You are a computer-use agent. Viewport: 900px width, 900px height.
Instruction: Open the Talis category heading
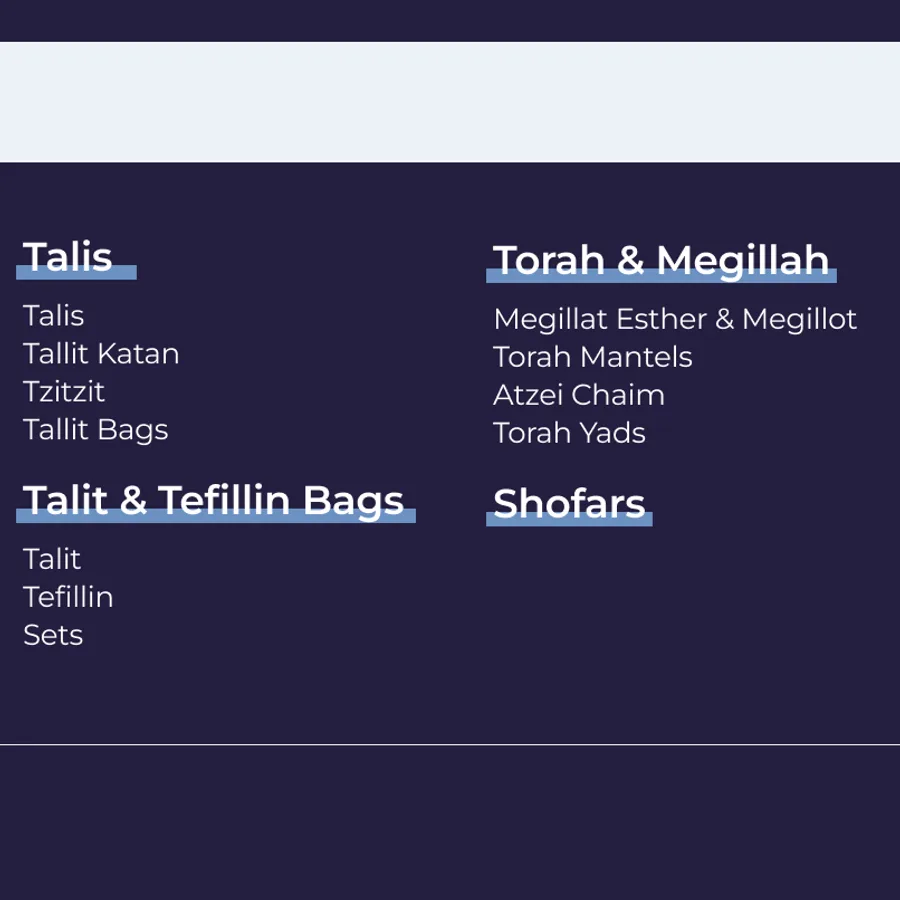67,257
